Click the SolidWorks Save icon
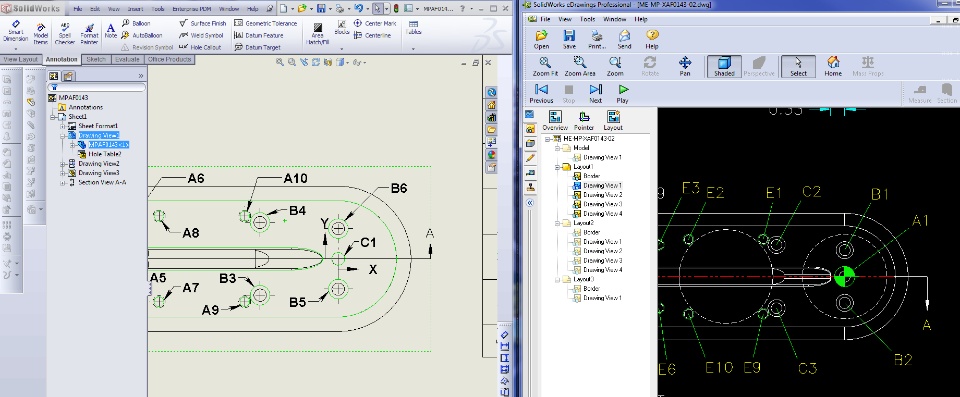The image size is (960, 397). click(x=321, y=9)
